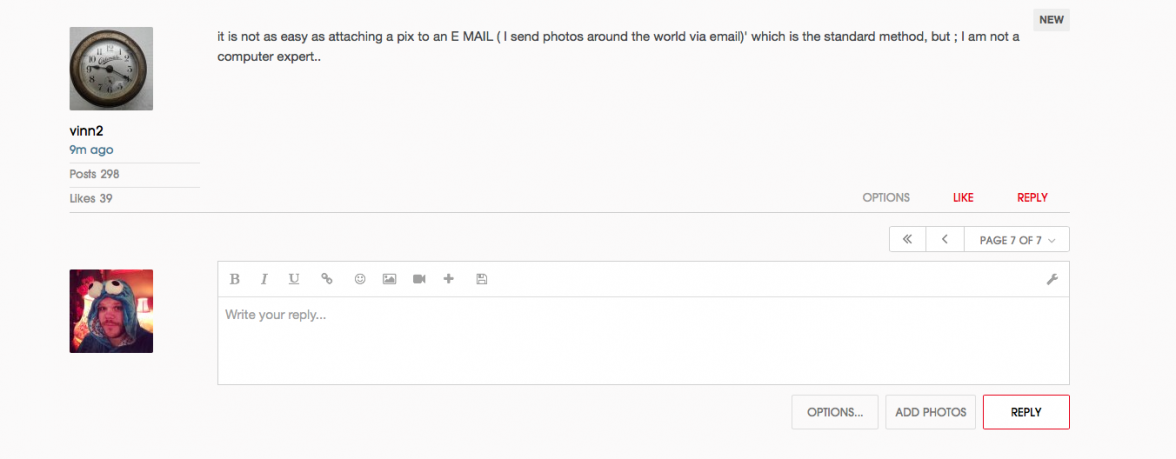
Task: Save draft with the floppy disk icon
Action: (481, 279)
